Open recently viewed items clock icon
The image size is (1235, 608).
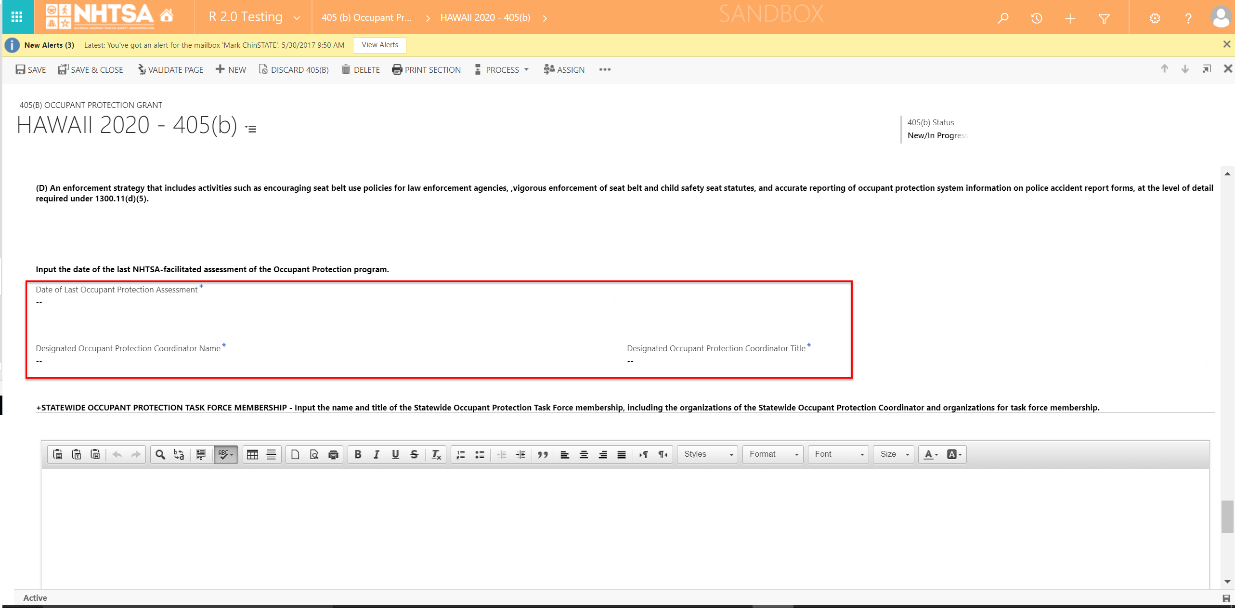click(x=1037, y=18)
